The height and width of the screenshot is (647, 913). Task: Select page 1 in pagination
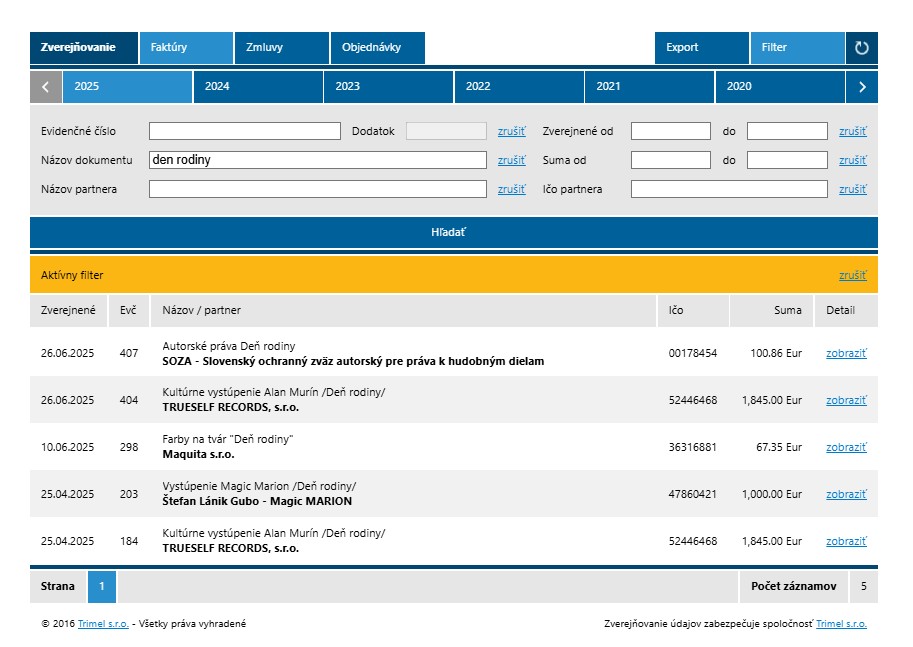pyautogui.click(x=102, y=586)
